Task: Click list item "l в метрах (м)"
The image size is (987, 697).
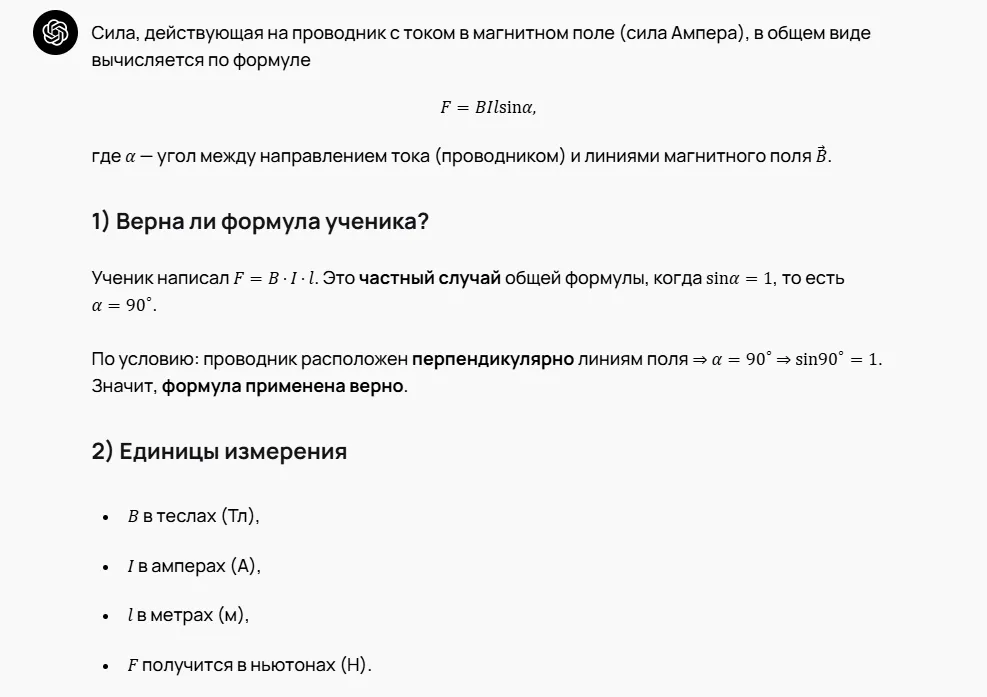Action: 188,615
